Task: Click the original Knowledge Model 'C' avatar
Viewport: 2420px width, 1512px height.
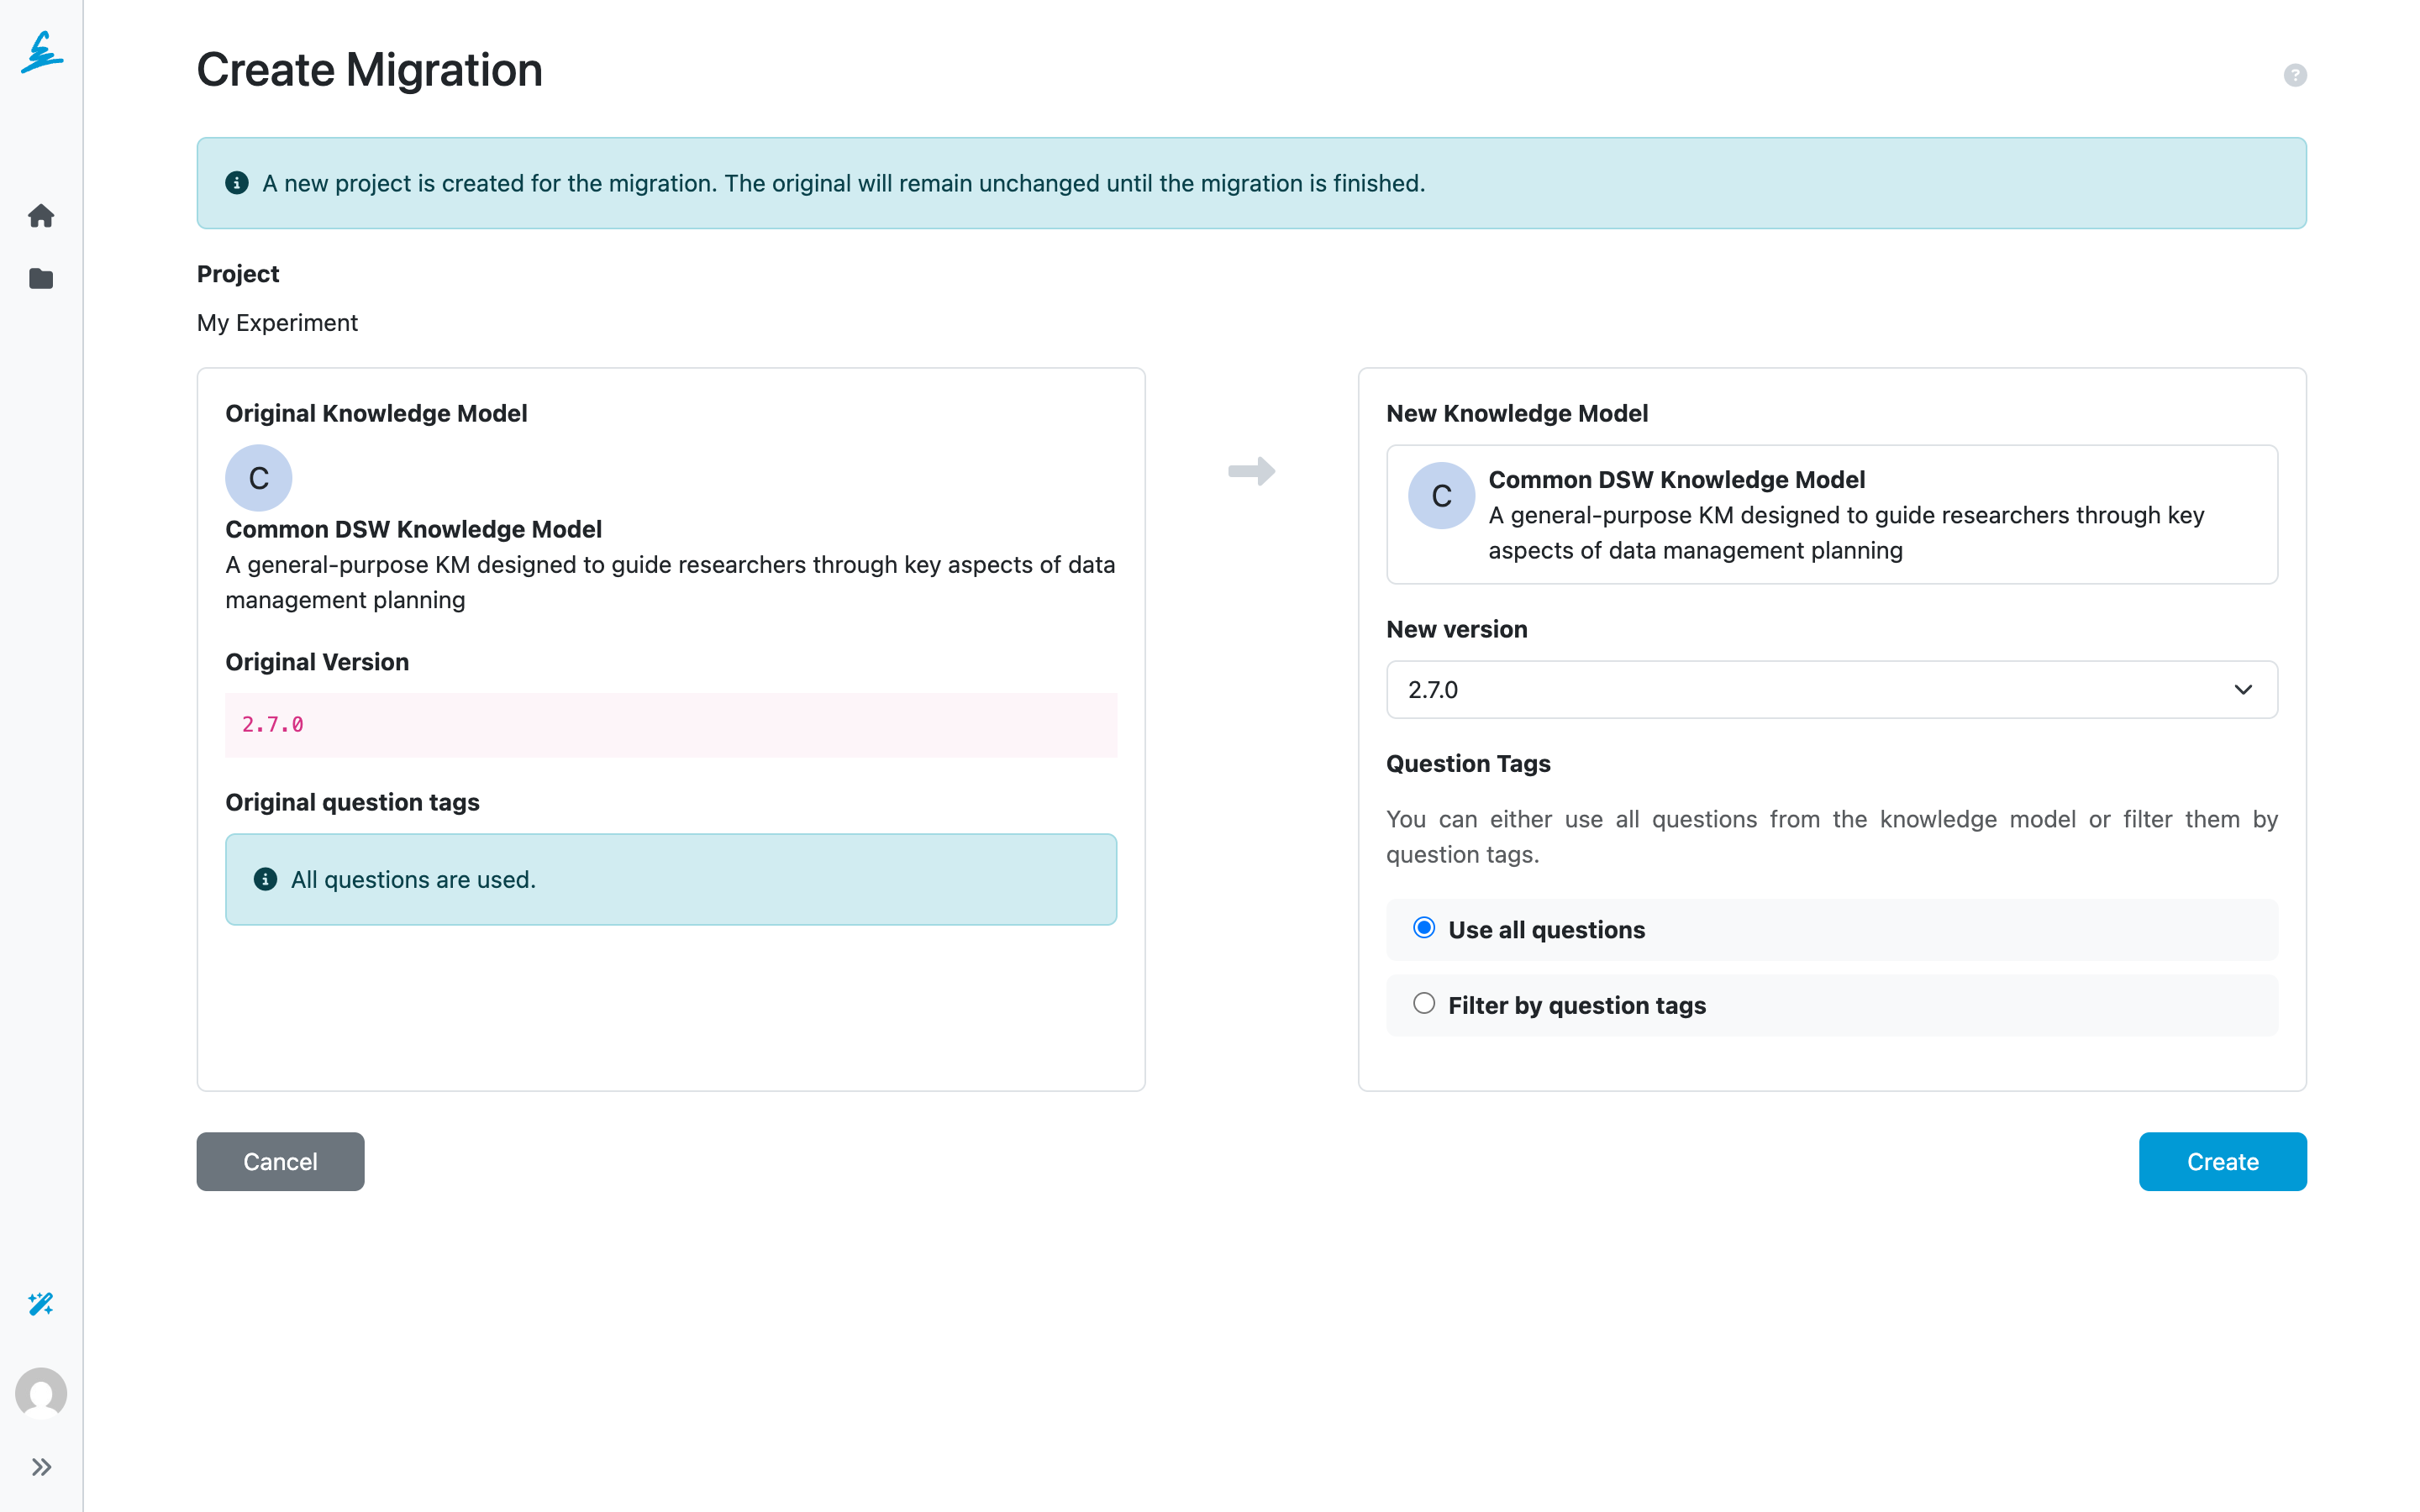Action: click(x=259, y=478)
